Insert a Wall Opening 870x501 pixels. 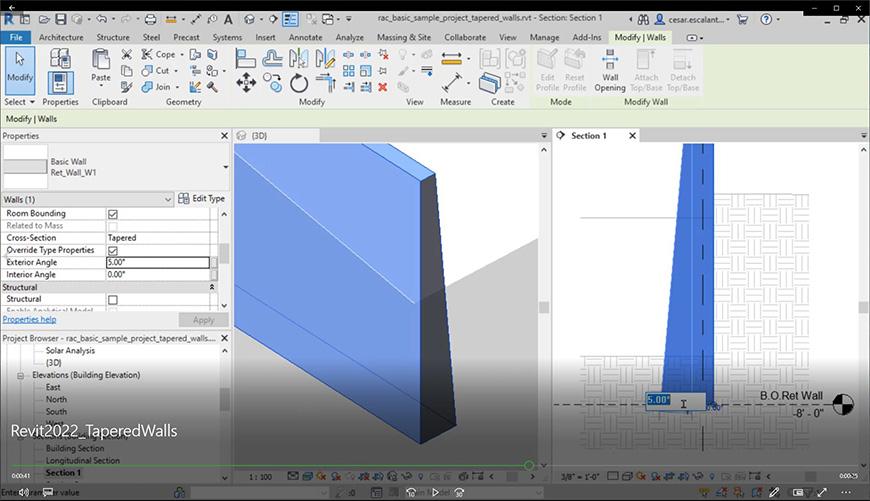[x=610, y=70]
